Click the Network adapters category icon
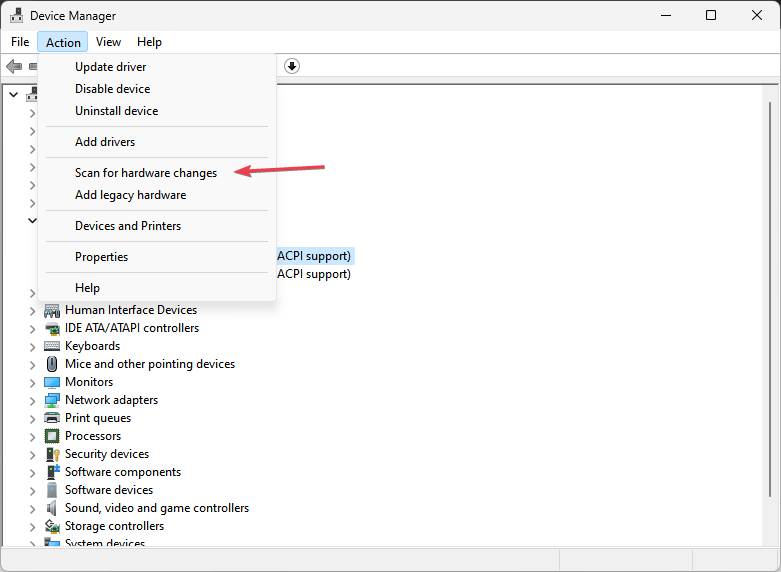This screenshot has width=781, height=572. tap(52, 400)
